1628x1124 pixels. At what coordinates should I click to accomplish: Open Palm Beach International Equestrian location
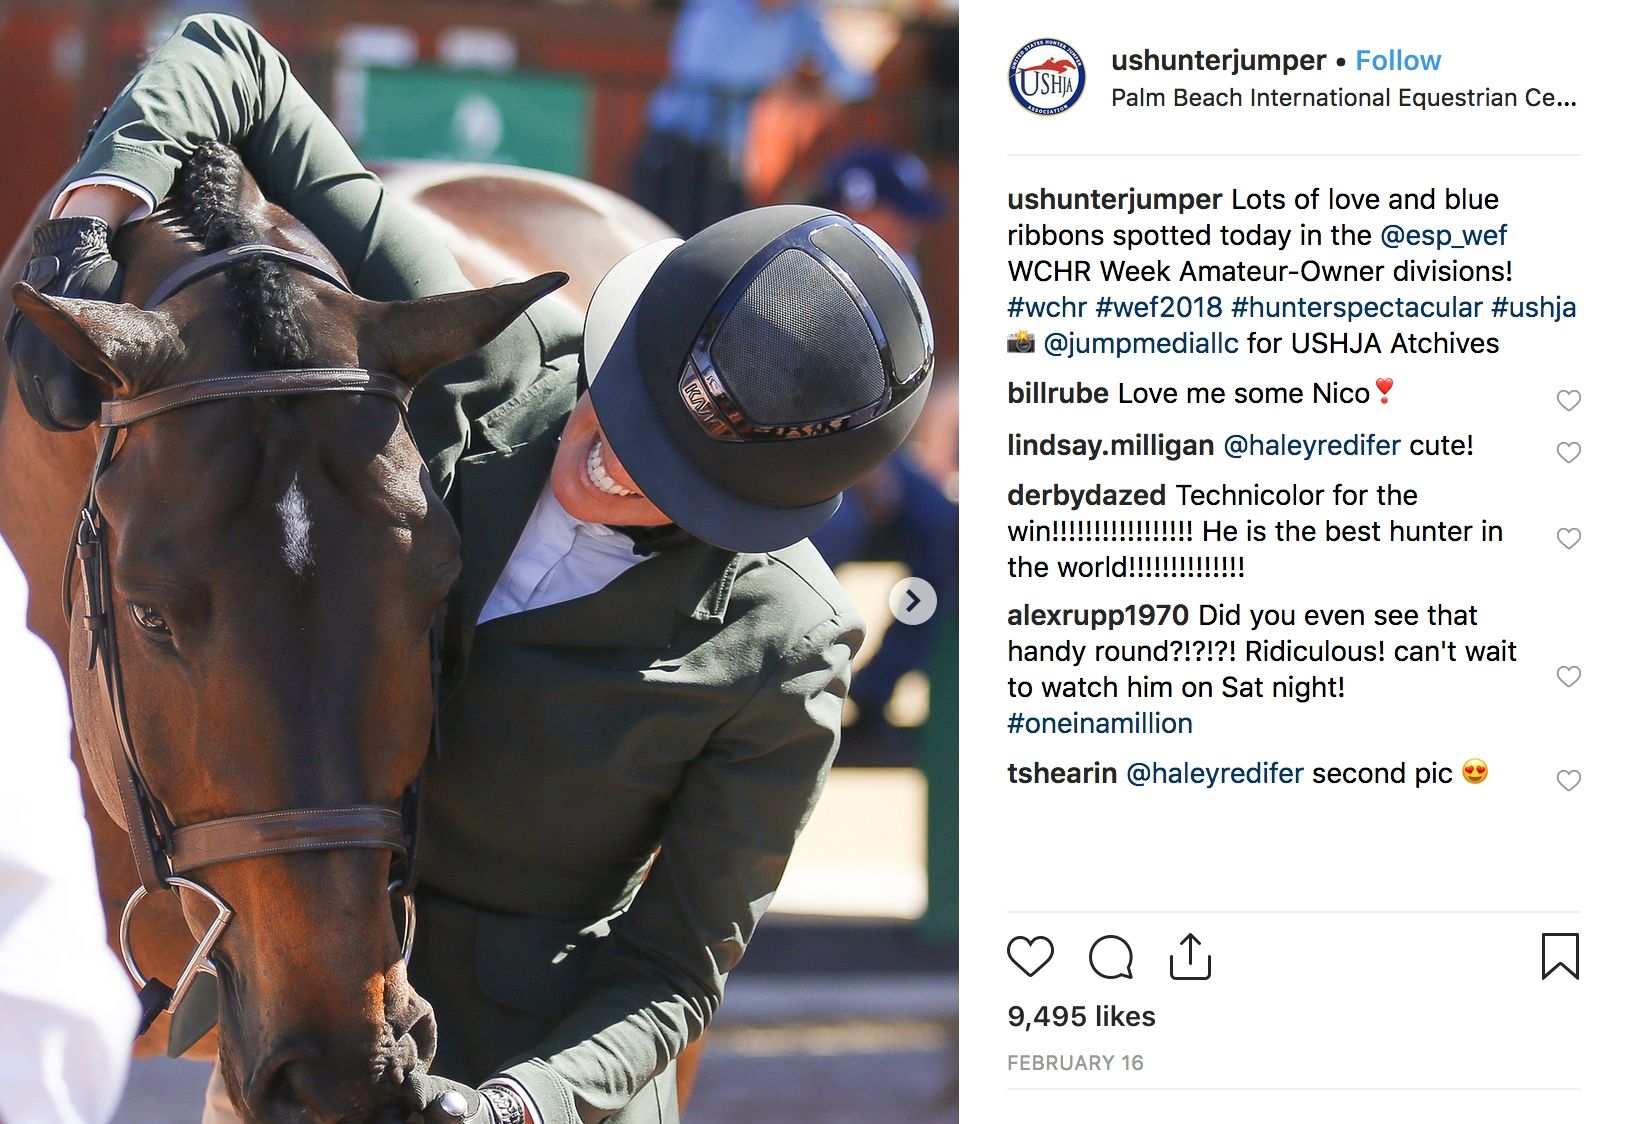point(1344,98)
